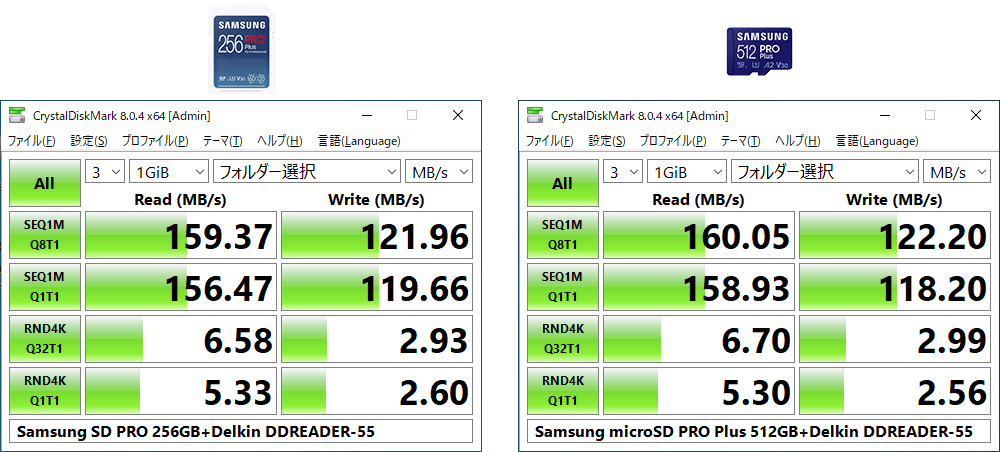Open 言語(Language) menu in right window

pyautogui.click(x=876, y=141)
